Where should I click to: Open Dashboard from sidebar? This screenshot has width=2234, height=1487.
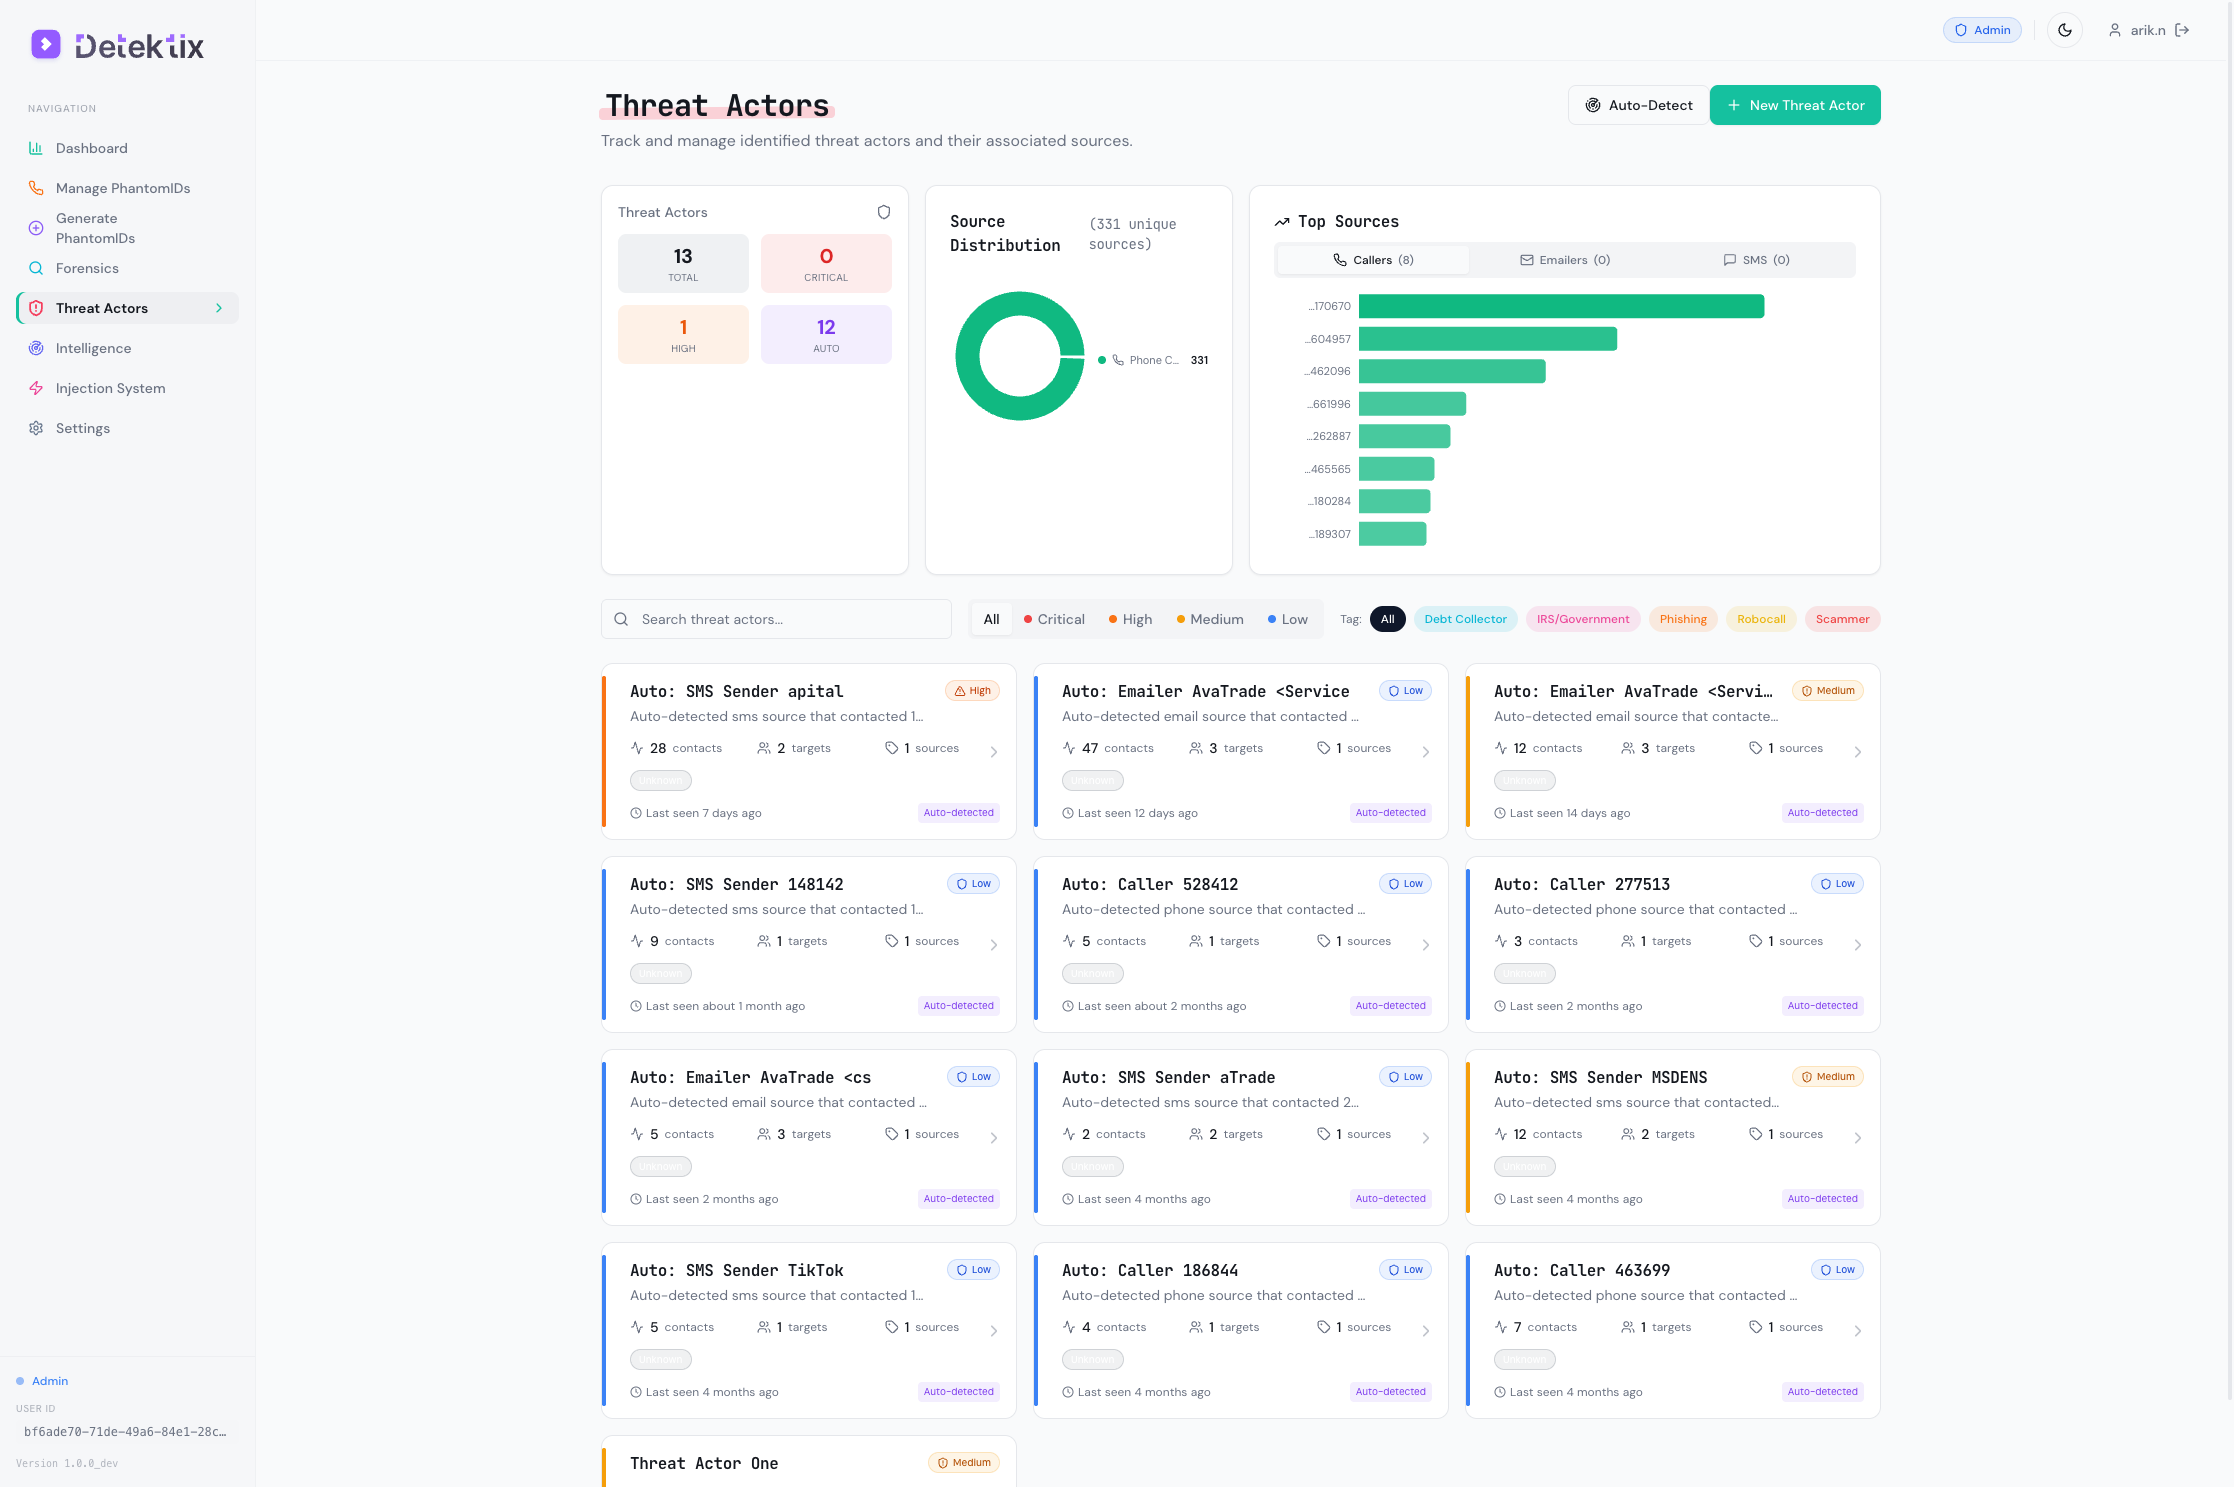point(91,148)
